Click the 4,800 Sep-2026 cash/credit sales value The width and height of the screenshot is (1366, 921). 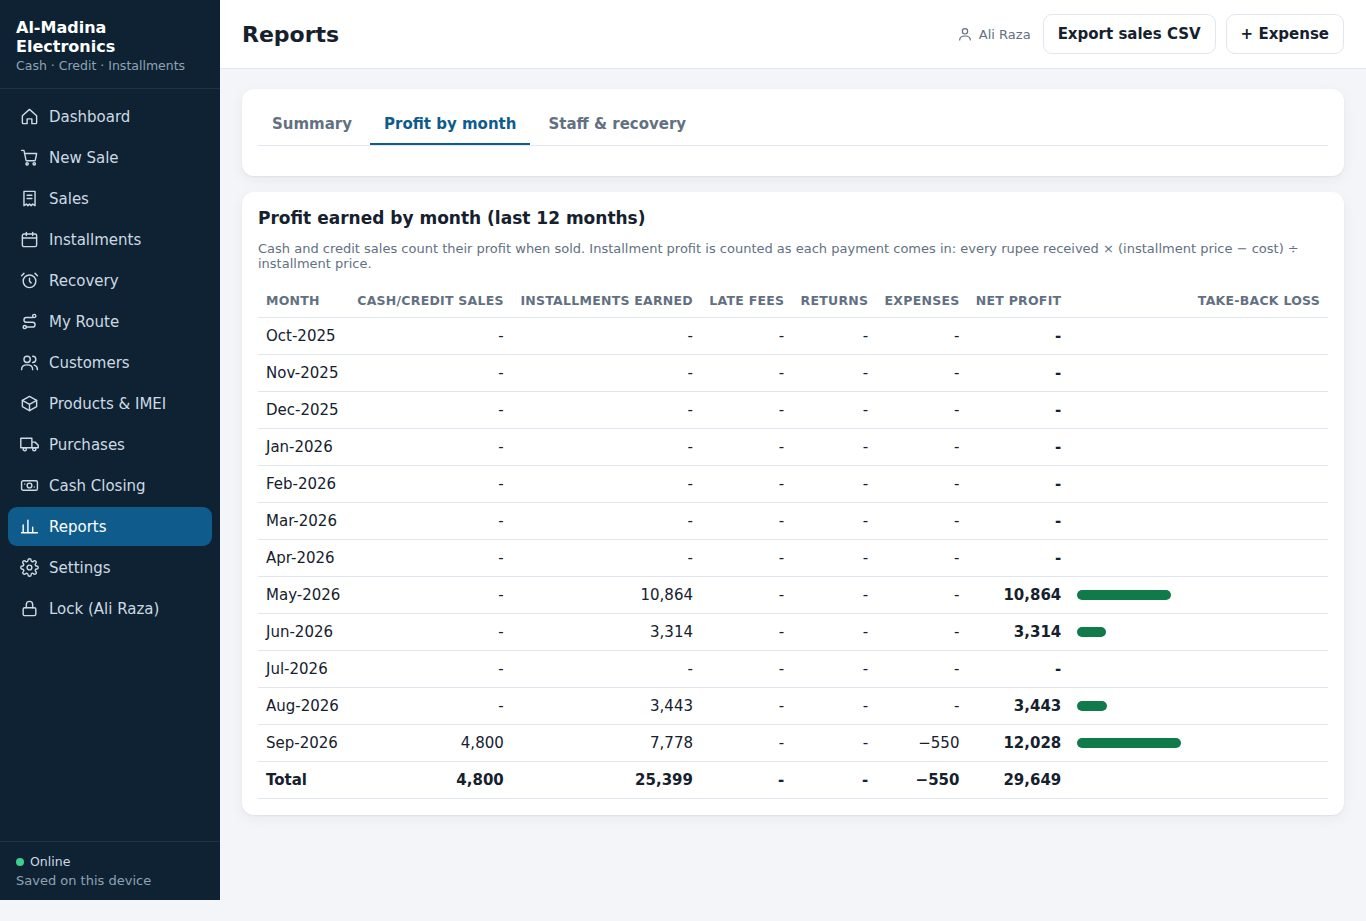(x=482, y=743)
